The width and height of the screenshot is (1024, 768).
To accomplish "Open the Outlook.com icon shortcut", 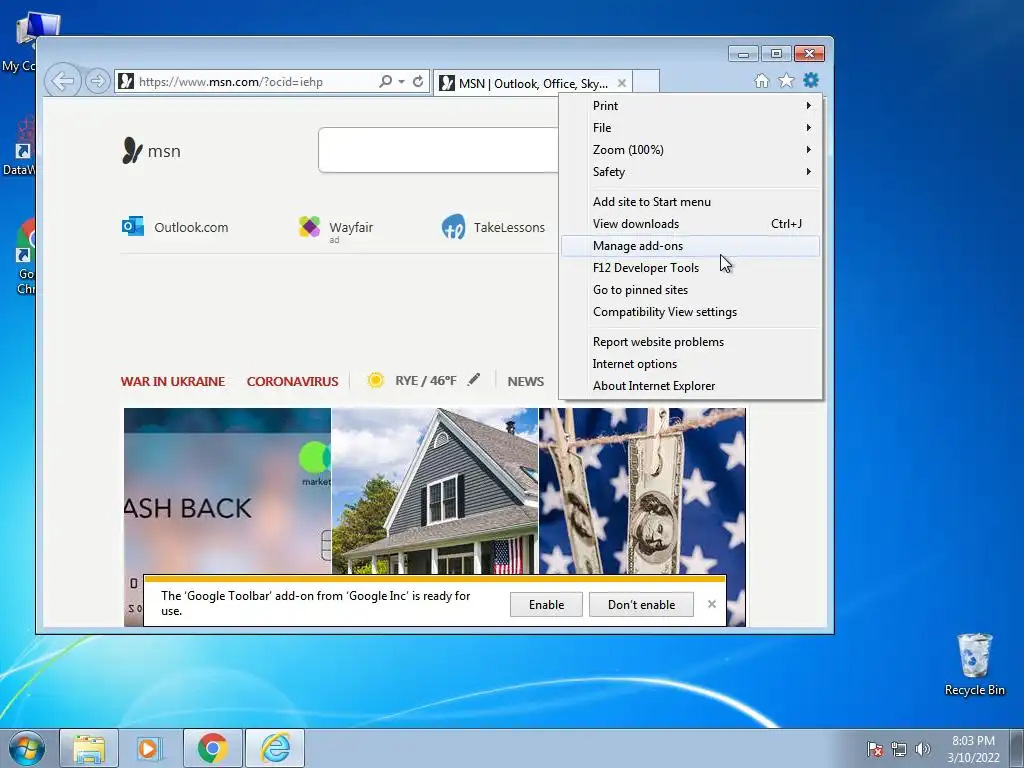I will point(133,226).
